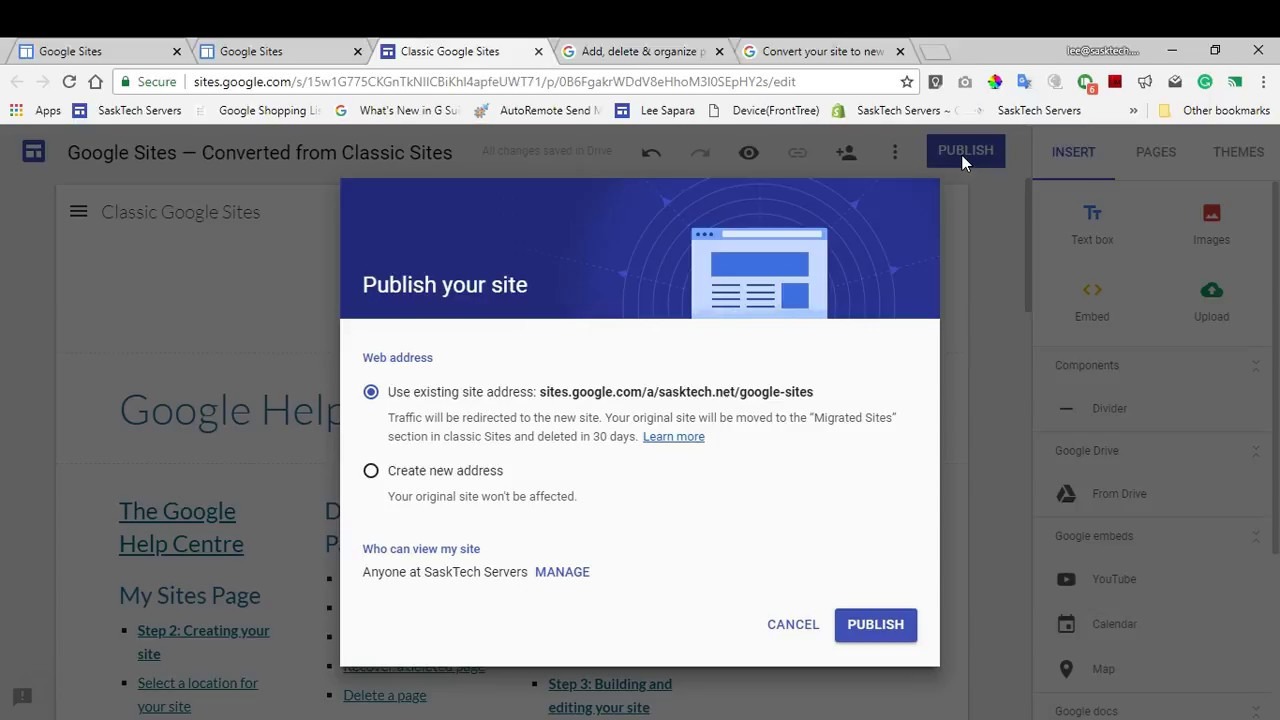Open hamburger menu beside Classic Google Sites
This screenshot has width=1280, height=720.
pos(79,212)
